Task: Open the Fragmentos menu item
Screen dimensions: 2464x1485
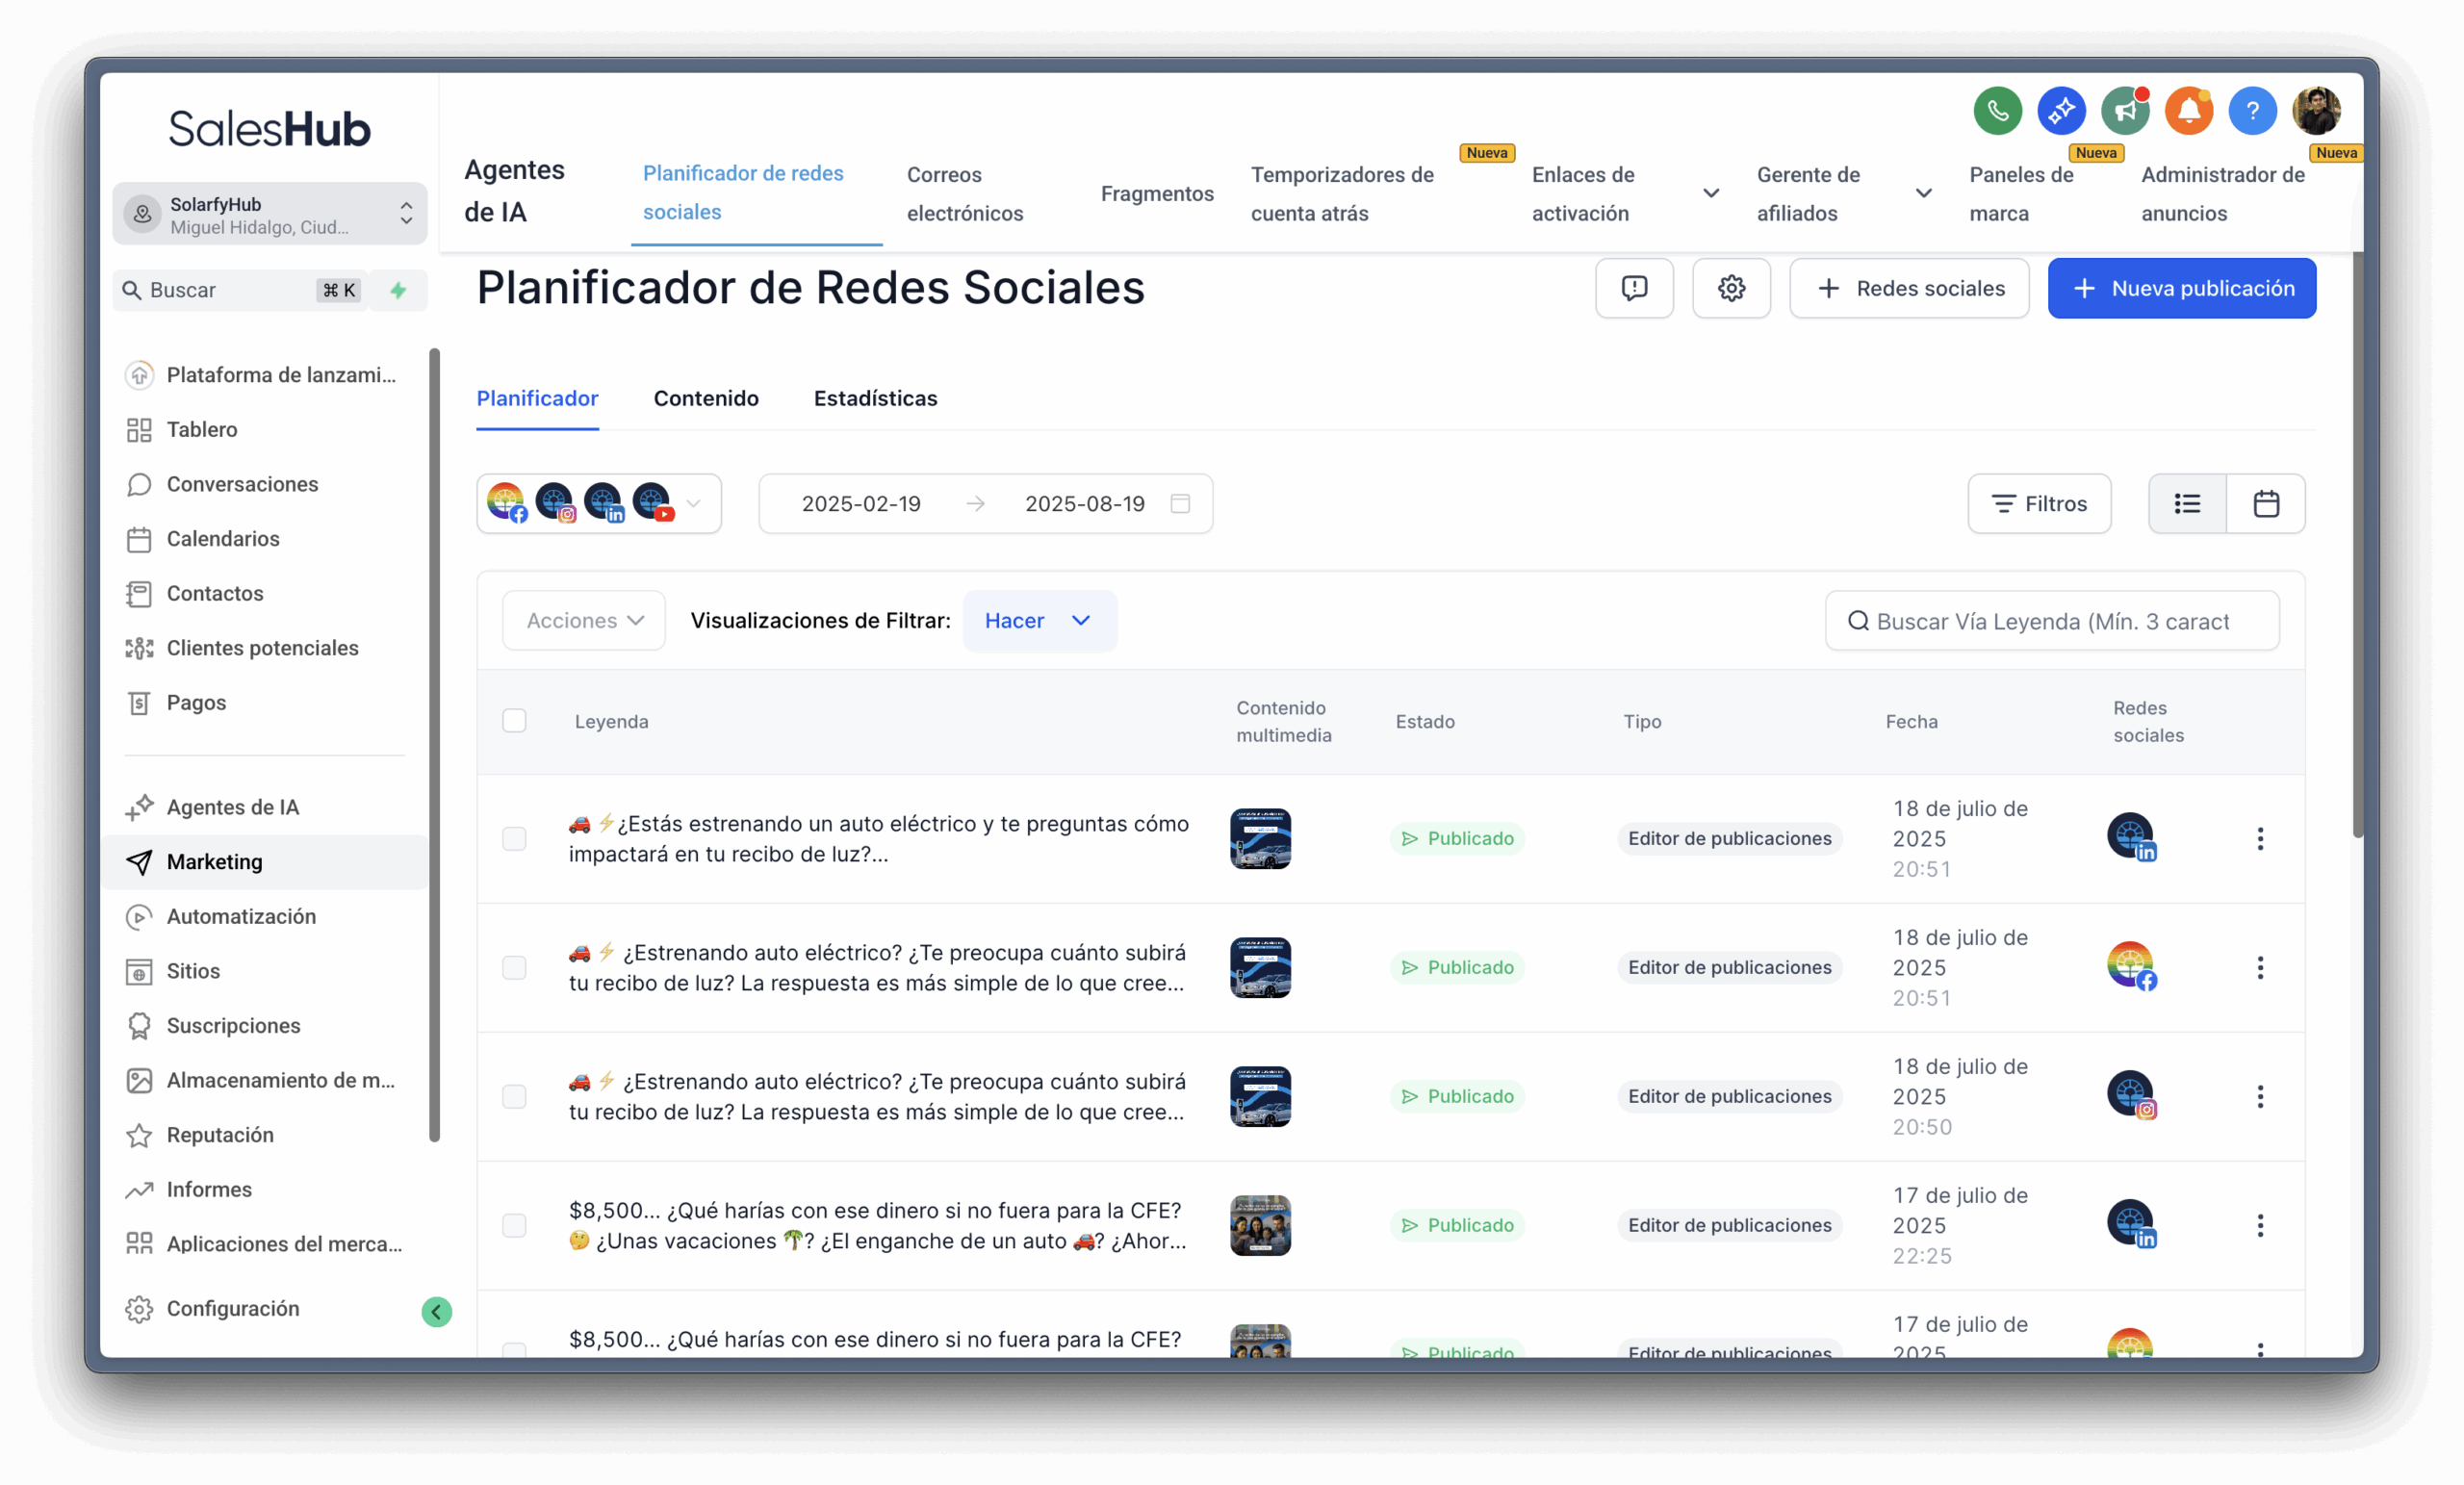Action: coord(1156,193)
